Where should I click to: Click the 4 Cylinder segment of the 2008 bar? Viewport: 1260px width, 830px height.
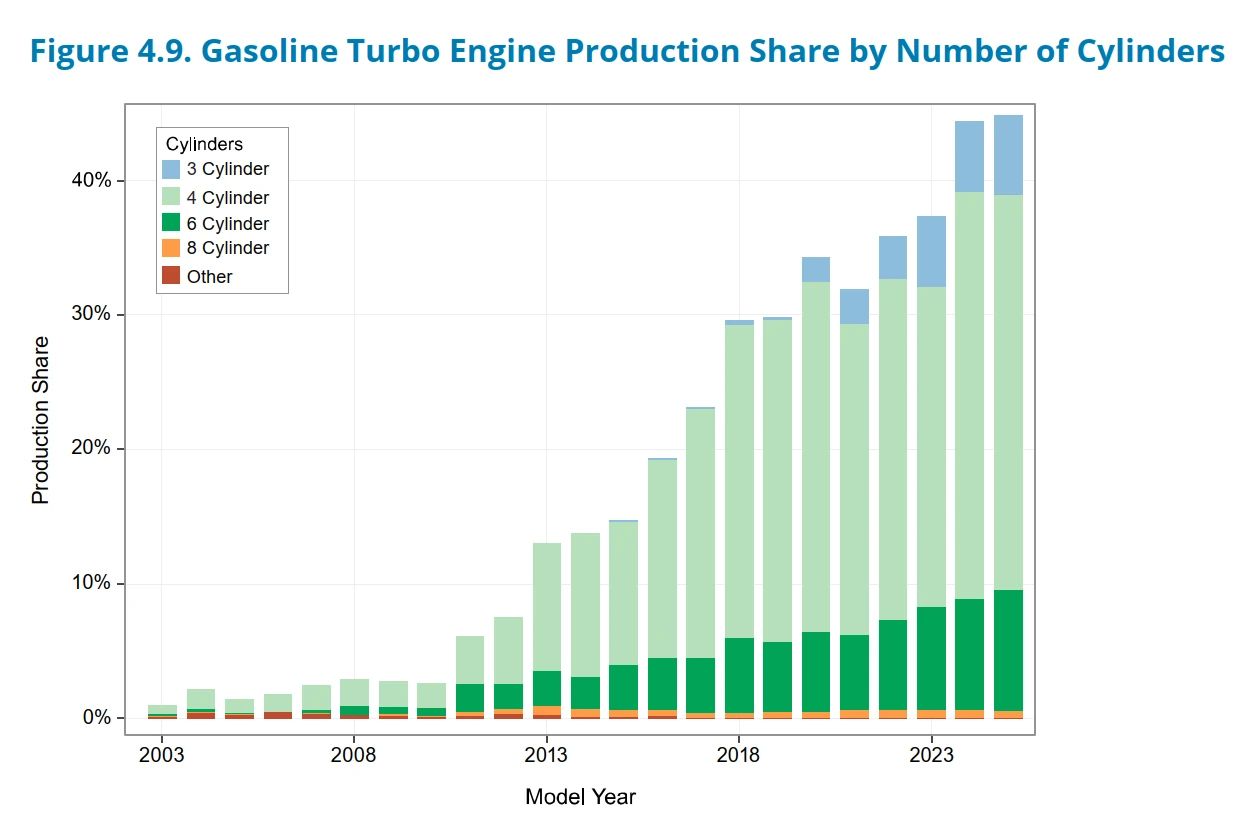pos(354,692)
